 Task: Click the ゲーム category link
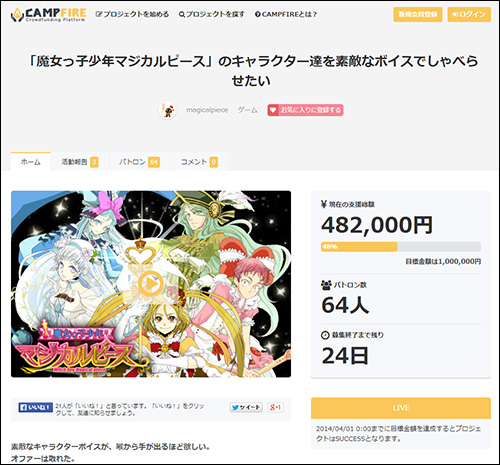(x=248, y=110)
